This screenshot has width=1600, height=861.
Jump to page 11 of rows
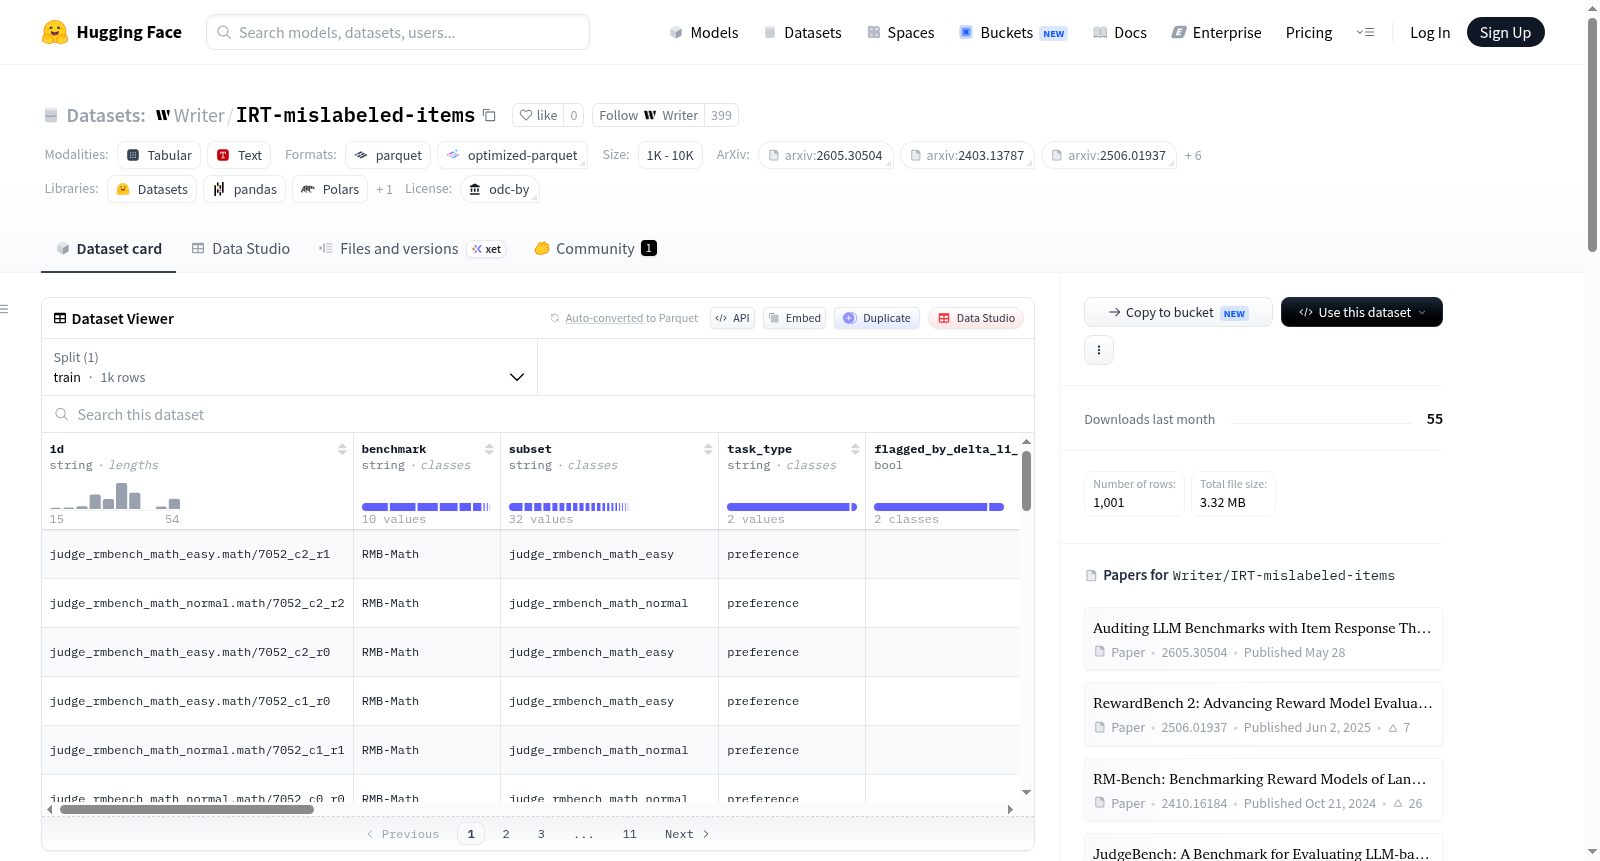[x=629, y=834]
